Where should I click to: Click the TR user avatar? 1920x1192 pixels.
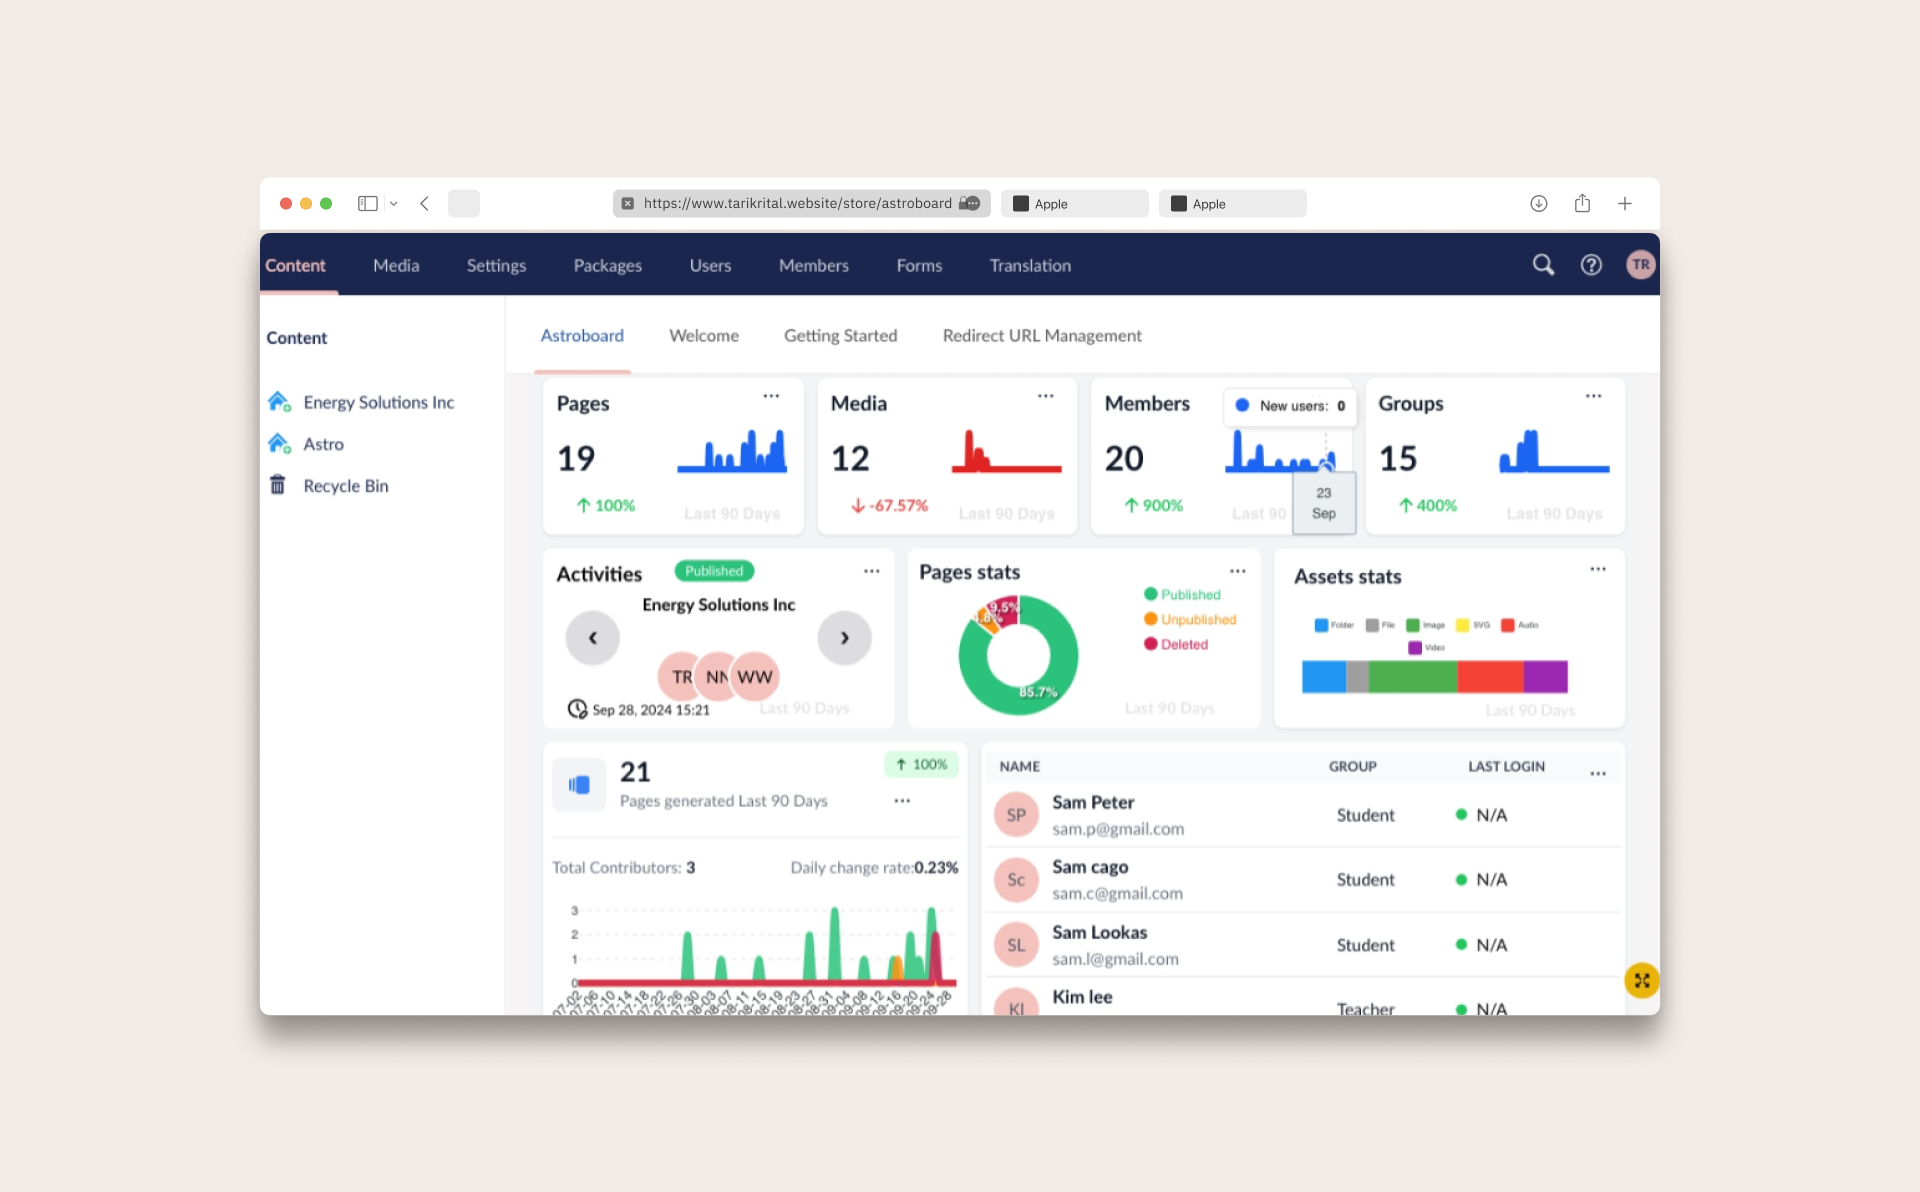1640,265
